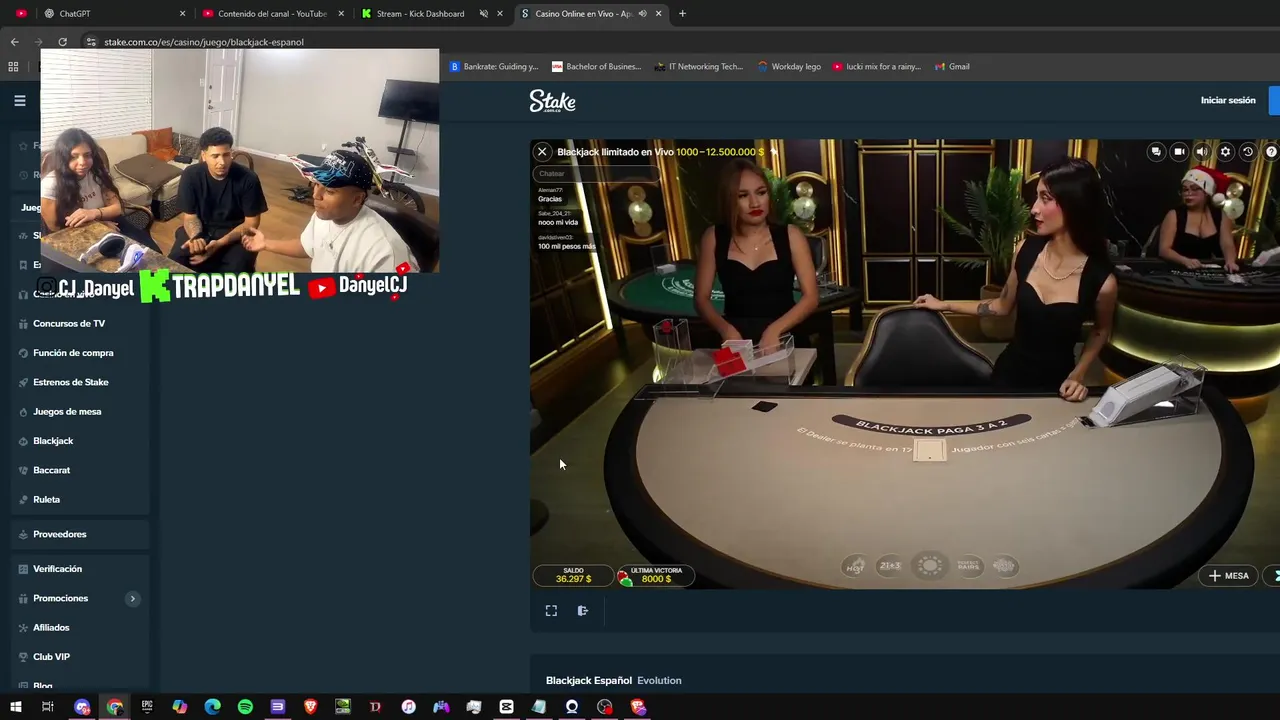1280x720 pixels.
Task: Click the Saldo balance display
Action: point(573,575)
